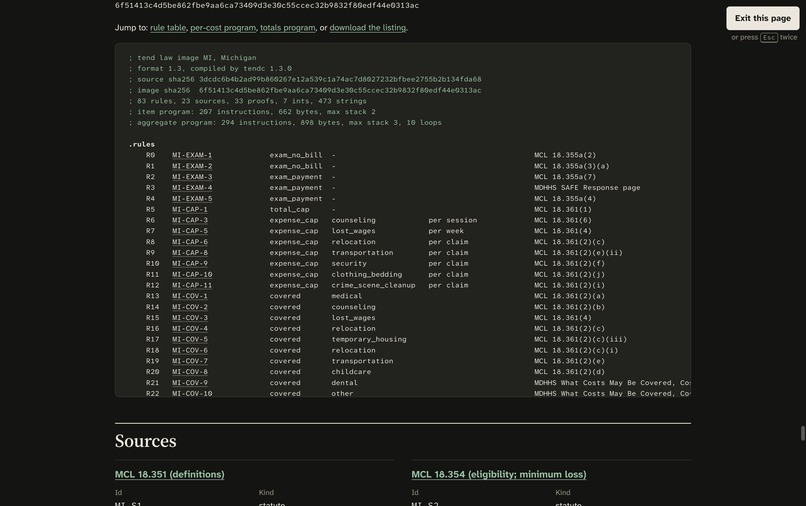Viewport: 806px width, 506px height.
Task: Follow the totals program link
Action: [288, 28]
